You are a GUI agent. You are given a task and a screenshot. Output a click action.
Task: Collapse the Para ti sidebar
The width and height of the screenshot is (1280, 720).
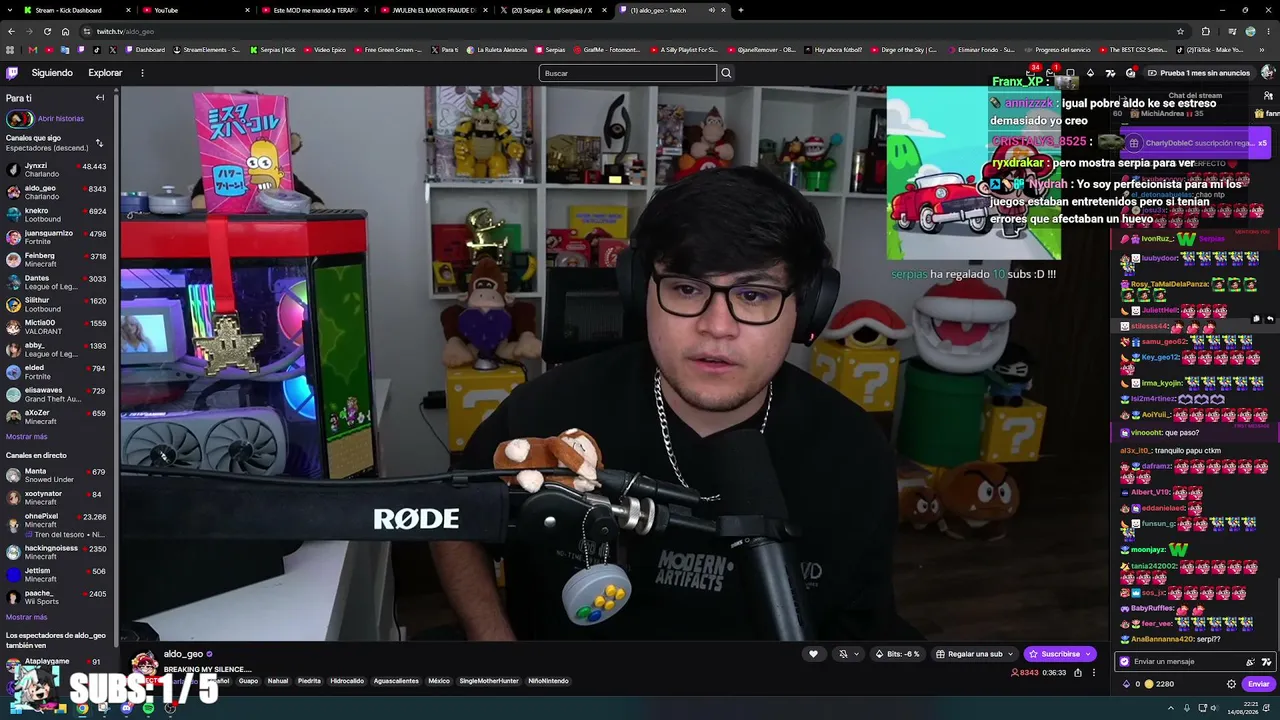pos(100,98)
